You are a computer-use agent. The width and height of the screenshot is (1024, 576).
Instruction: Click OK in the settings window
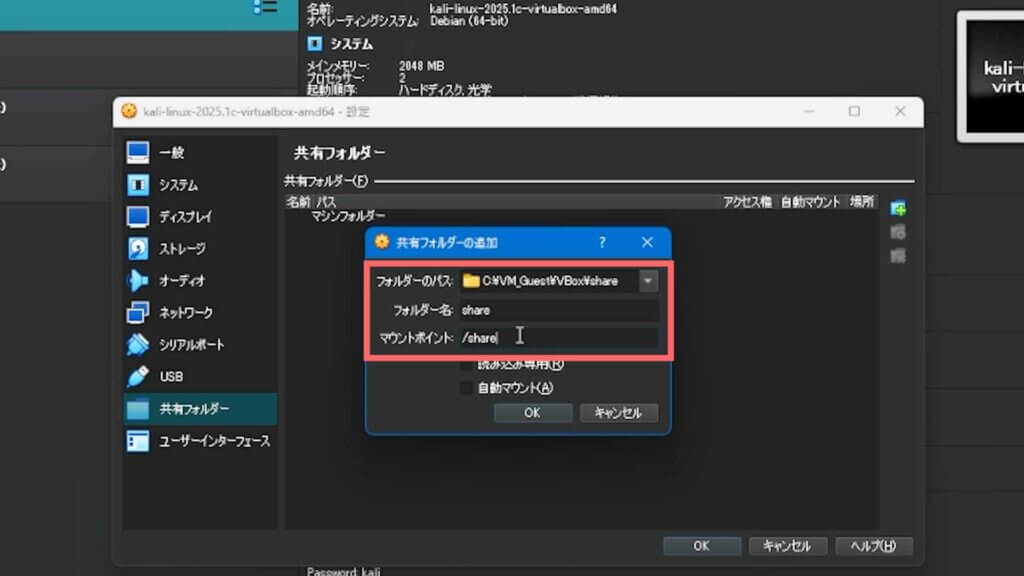[x=702, y=546]
